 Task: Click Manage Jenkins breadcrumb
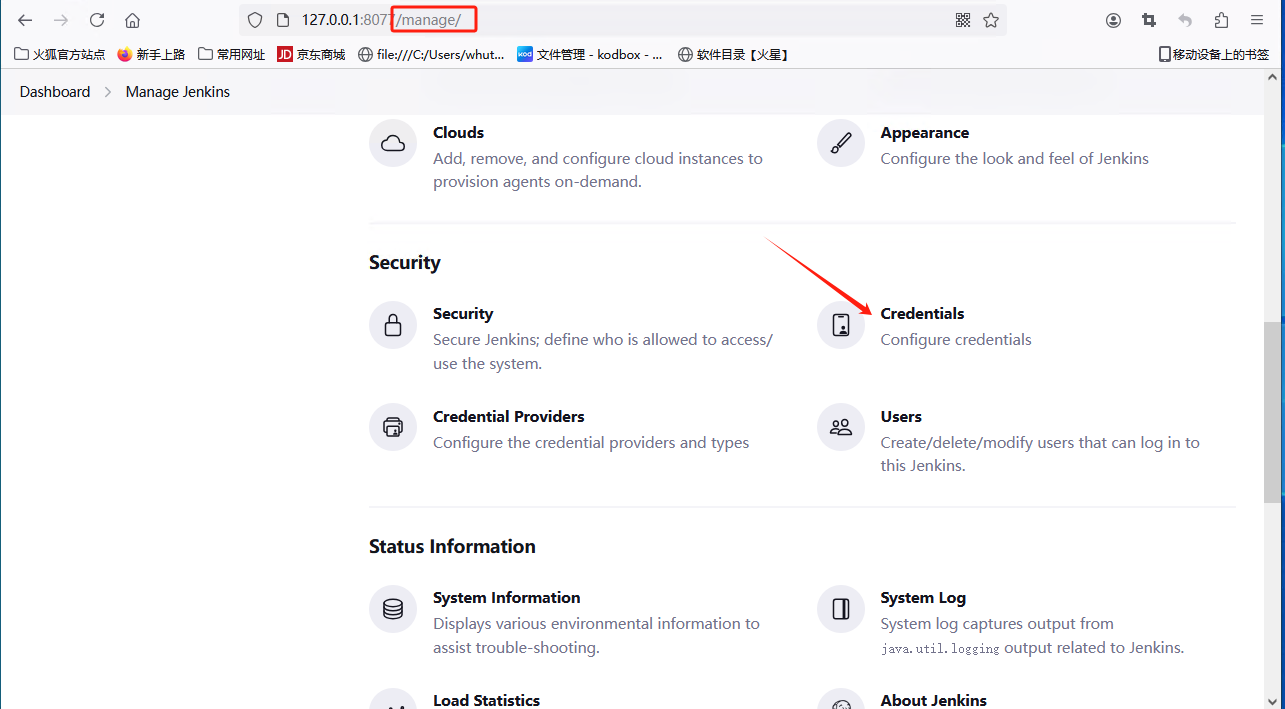178,92
